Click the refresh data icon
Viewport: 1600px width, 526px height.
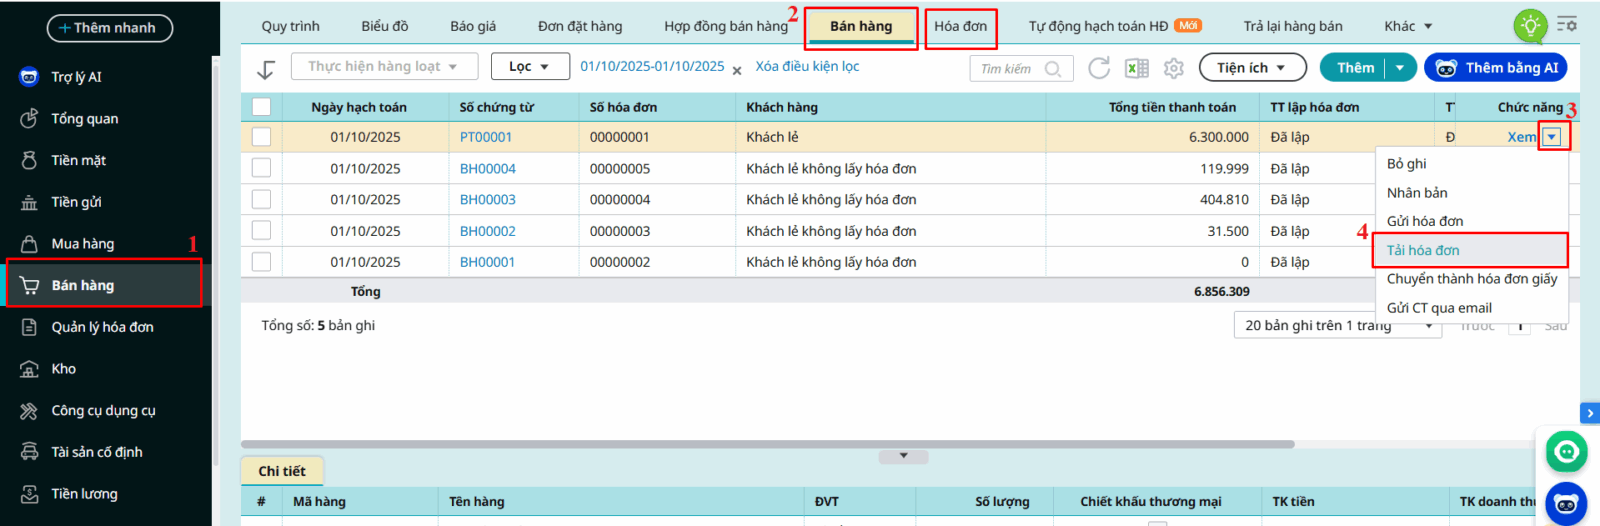pos(1099,68)
